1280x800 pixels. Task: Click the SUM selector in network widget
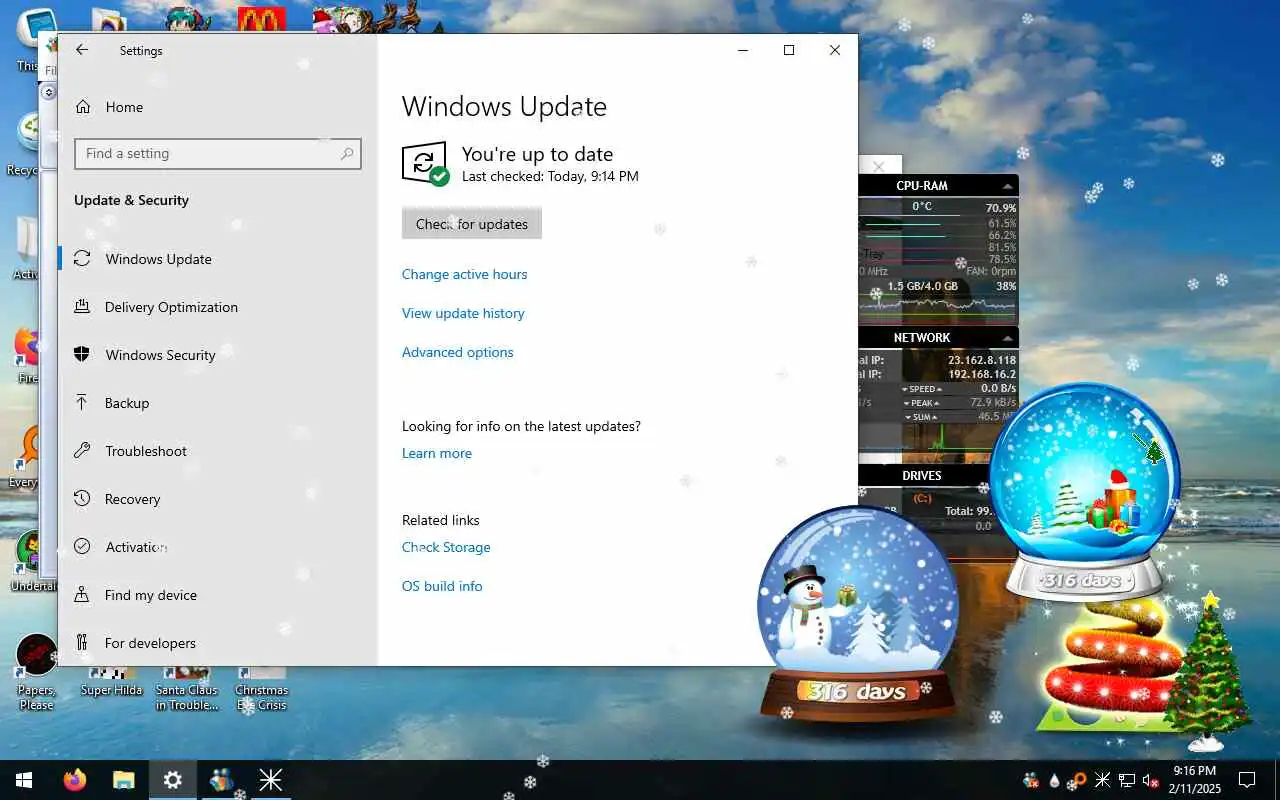(921, 417)
